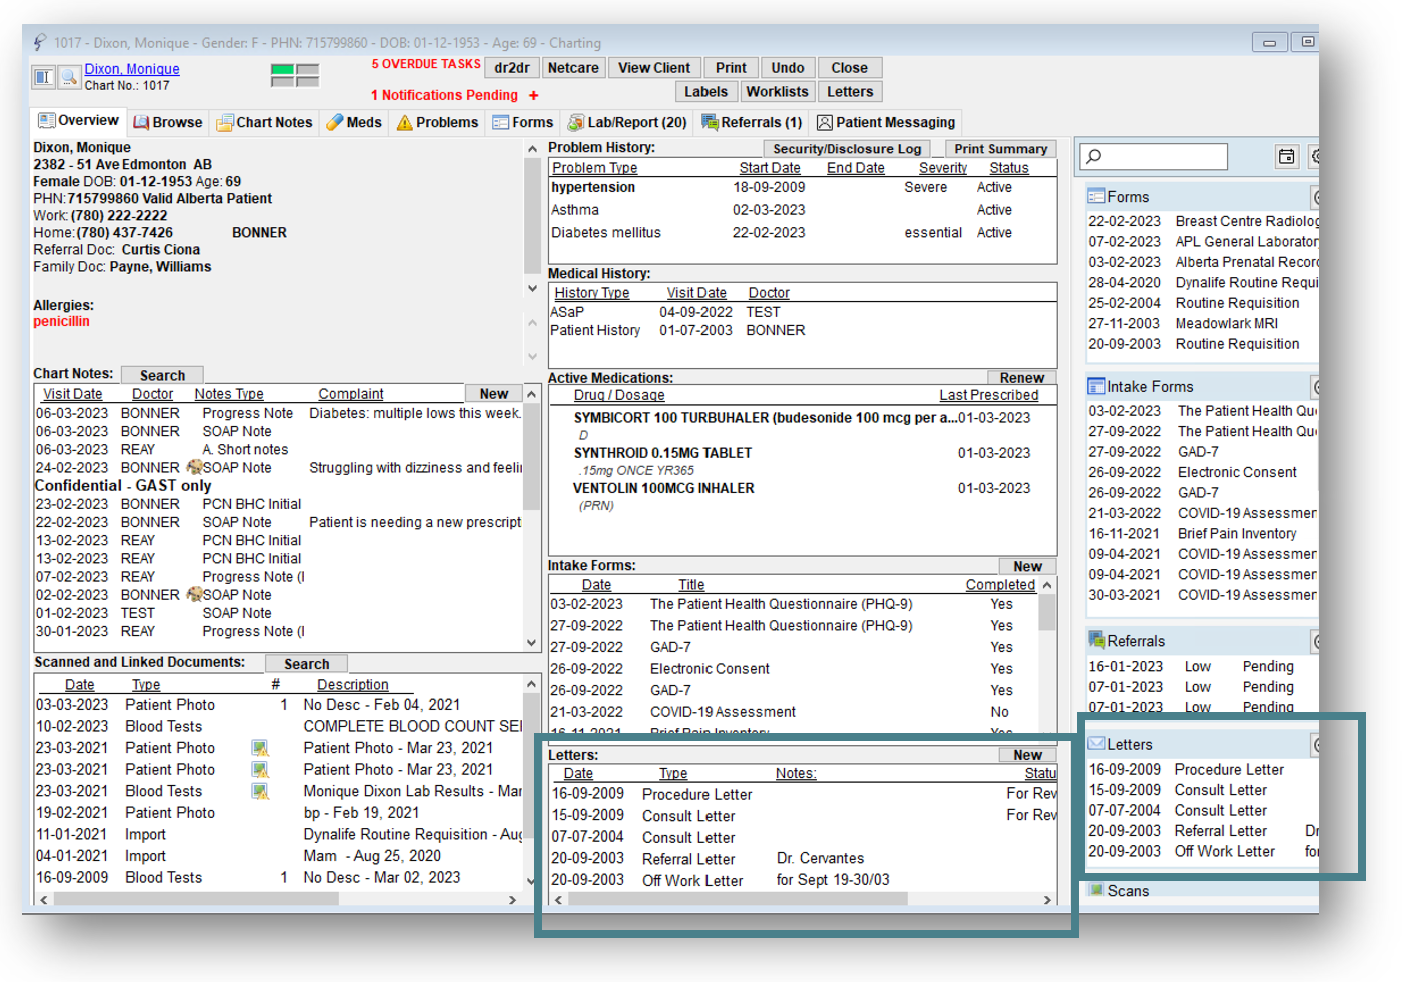
Task: Click the Security/Disclosure Log button
Action: pyautogui.click(x=846, y=149)
